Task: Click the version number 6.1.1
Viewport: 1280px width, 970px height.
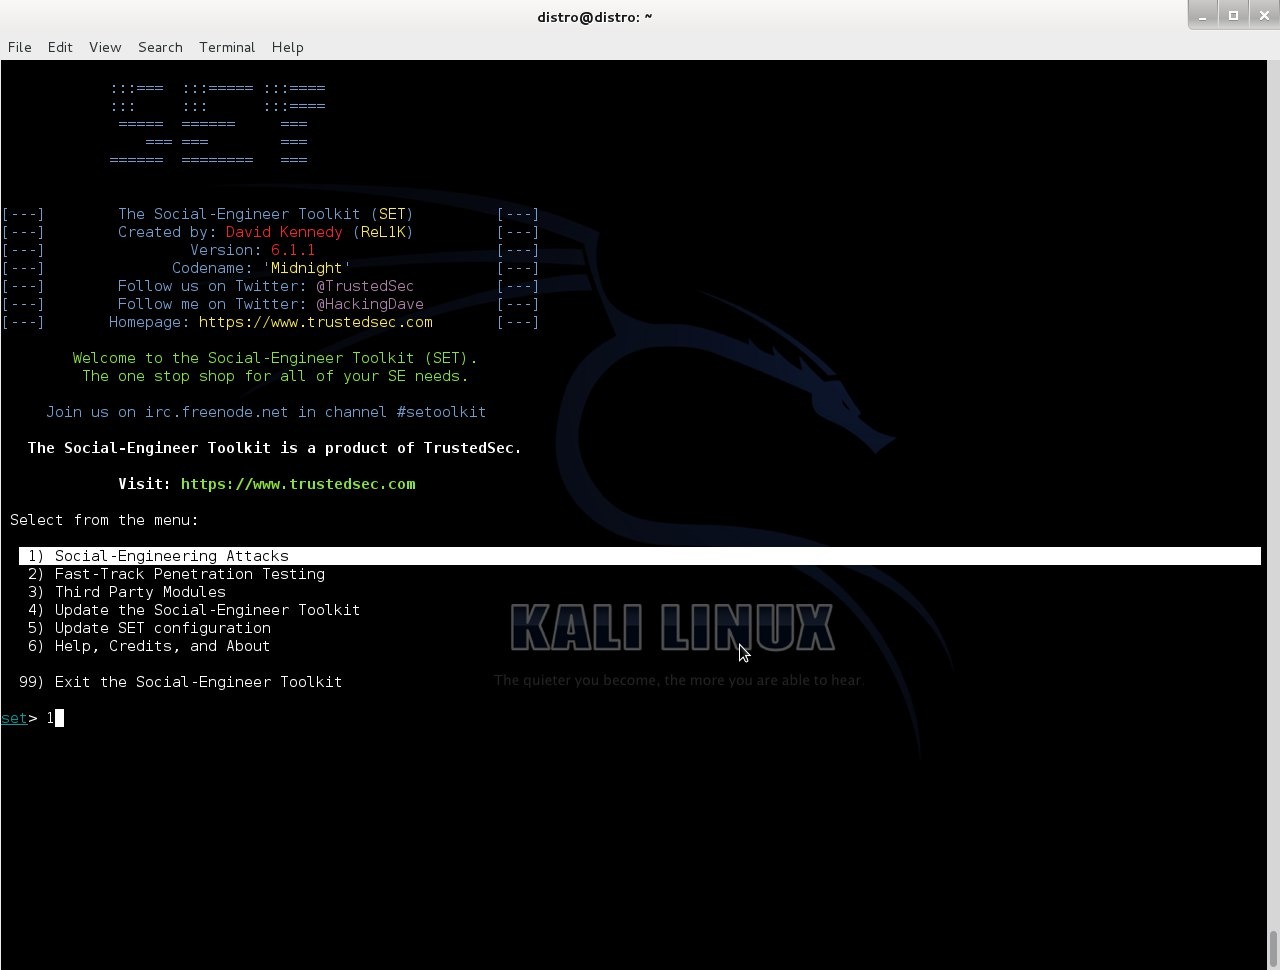Action: pyautogui.click(x=293, y=250)
